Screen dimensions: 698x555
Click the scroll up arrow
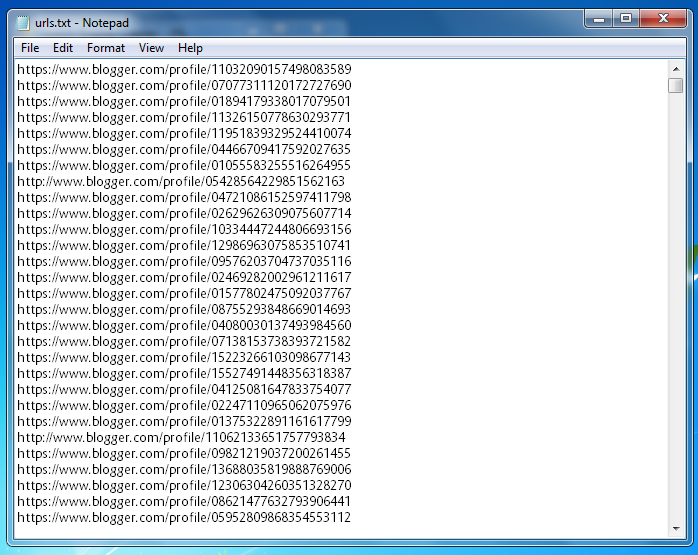point(676,69)
